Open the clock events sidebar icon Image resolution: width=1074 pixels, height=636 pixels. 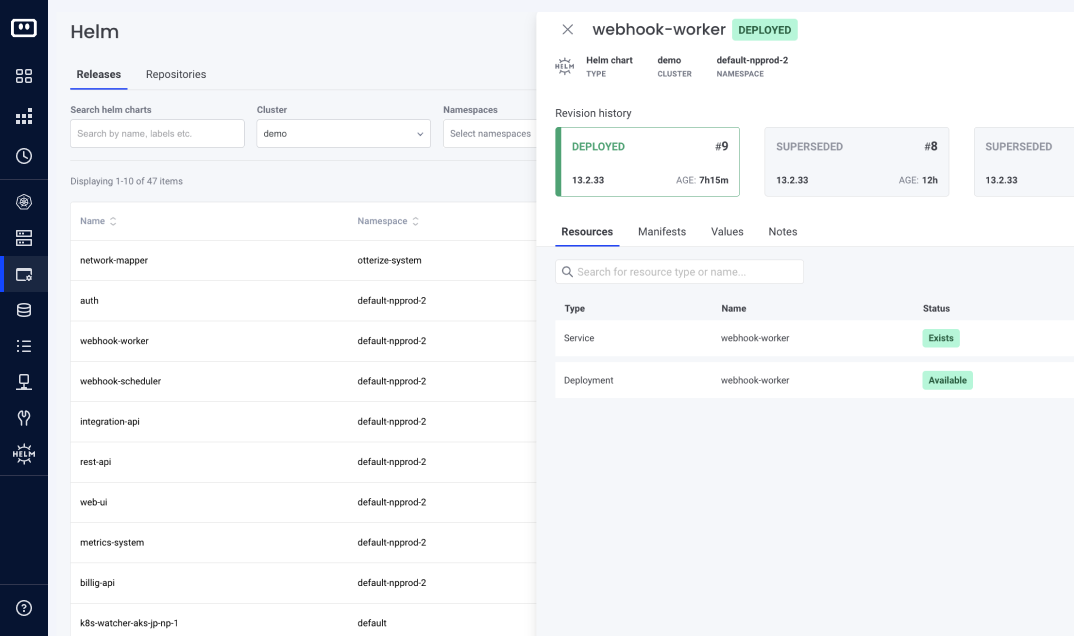coord(24,156)
